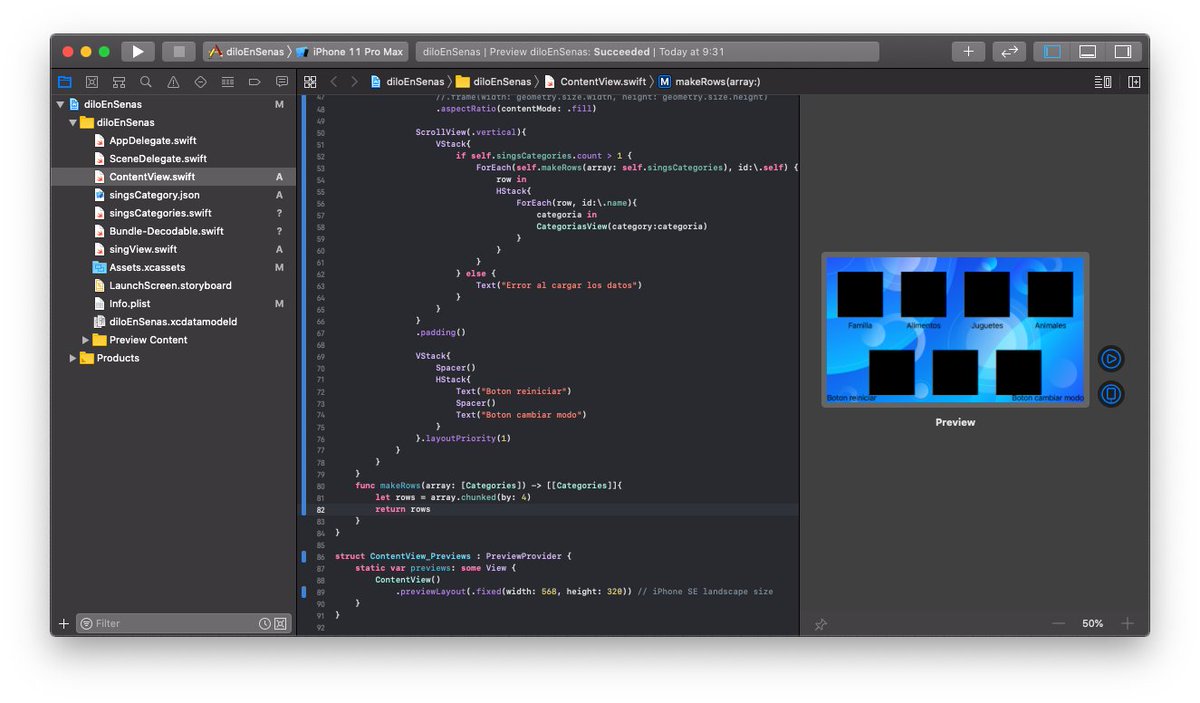Go back in editor history
This screenshot has height=703, width=1200.
click(334, 82)
